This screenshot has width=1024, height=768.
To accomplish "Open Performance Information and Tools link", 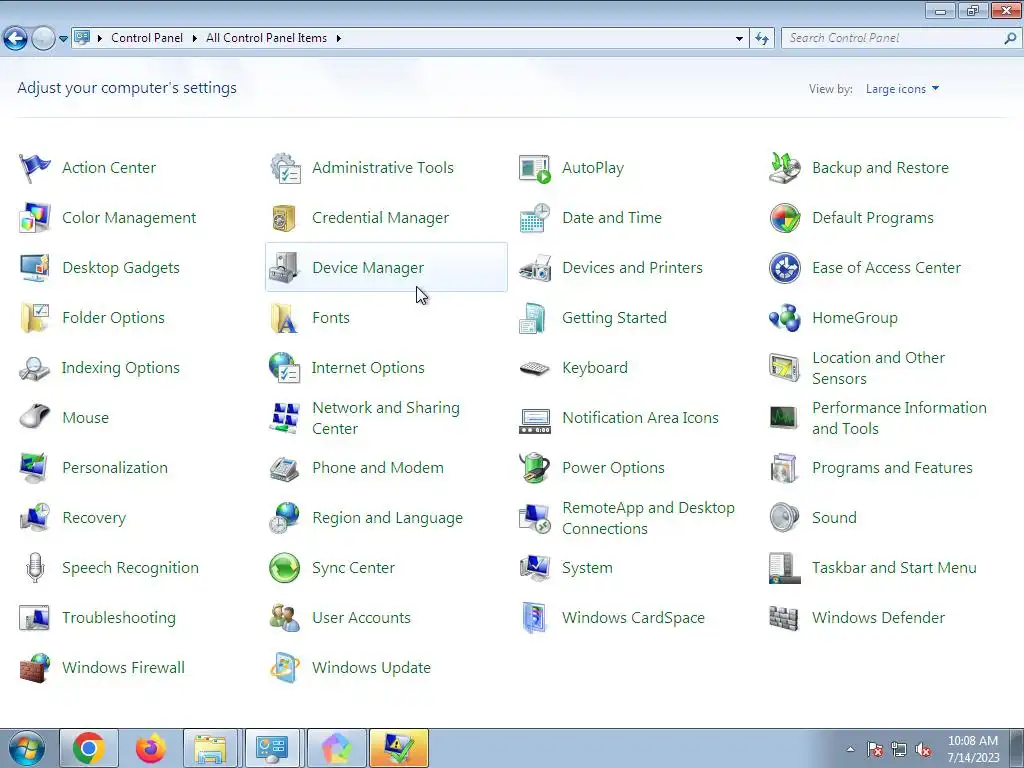I will 899,418.
